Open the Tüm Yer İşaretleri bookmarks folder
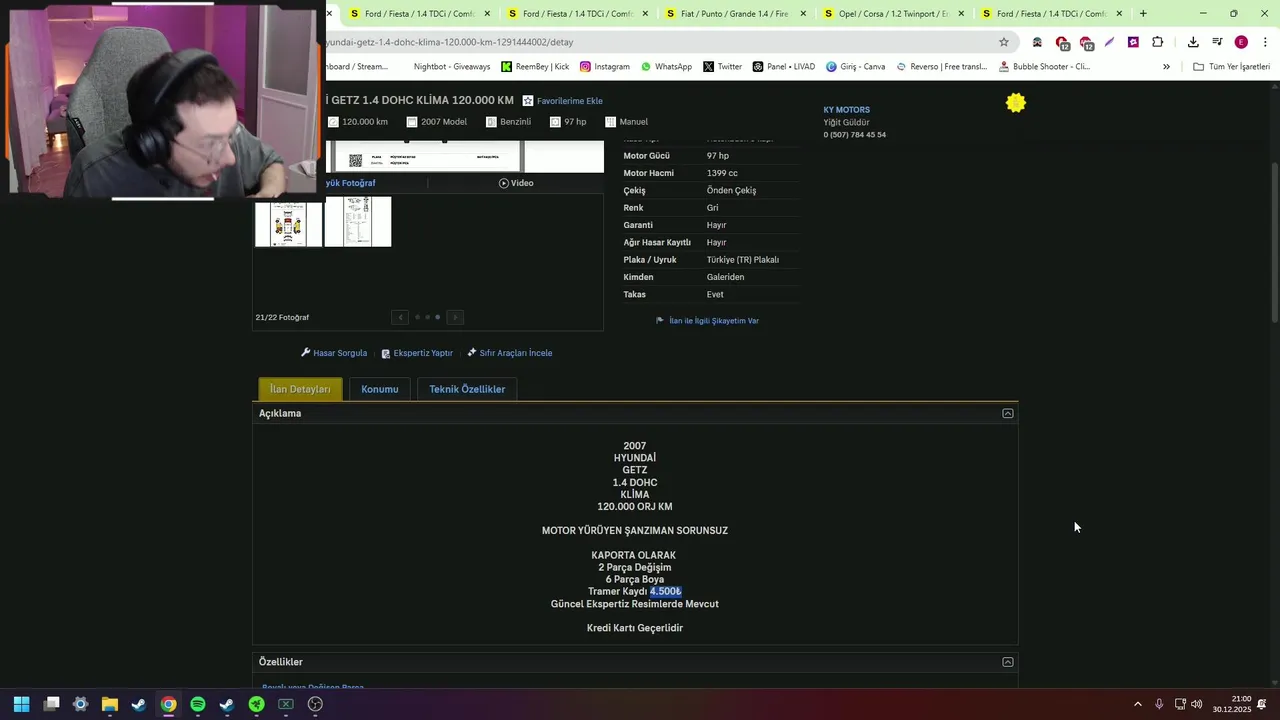Screen dimensions: 1280x720 click(1231, 67)
